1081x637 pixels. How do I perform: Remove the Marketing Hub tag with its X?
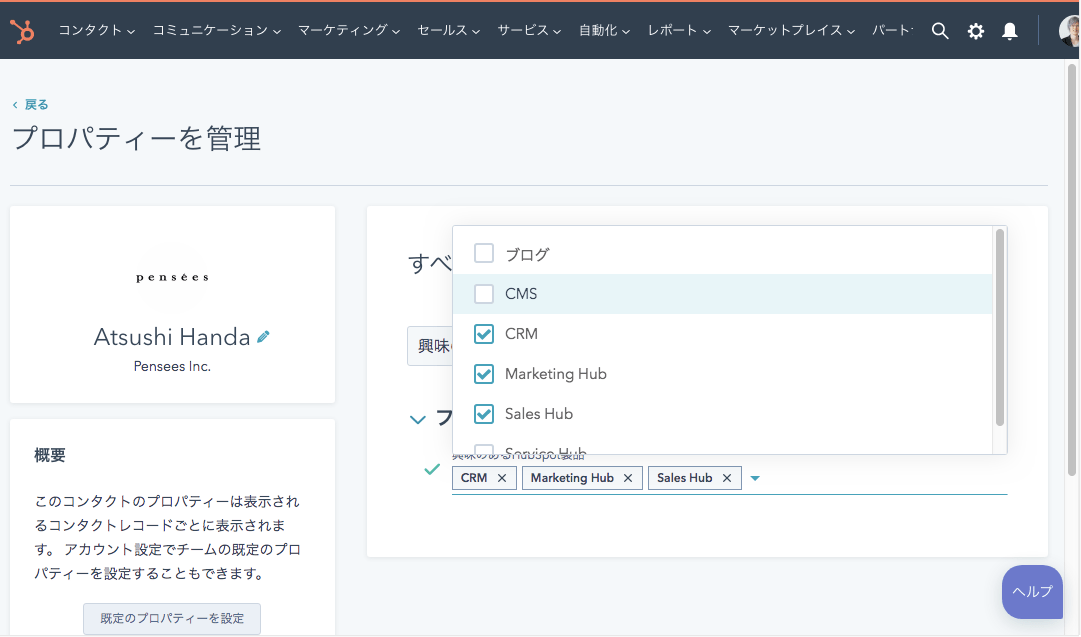pos(628,478)
